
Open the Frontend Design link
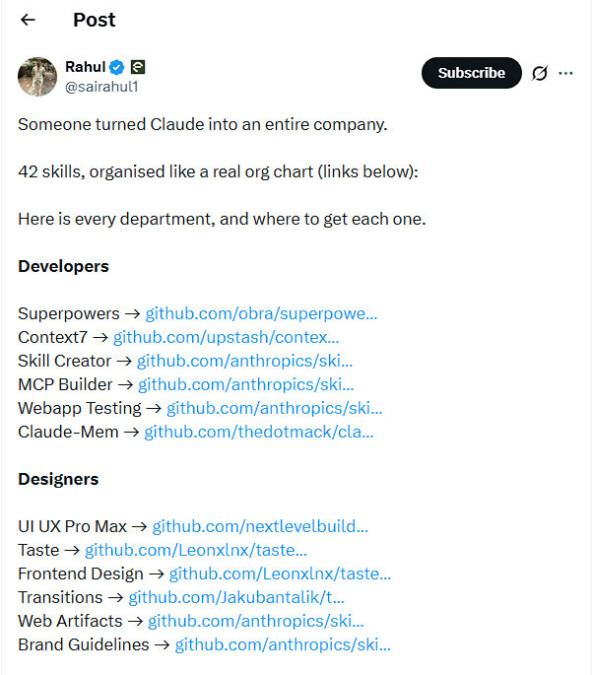(280, 573)
